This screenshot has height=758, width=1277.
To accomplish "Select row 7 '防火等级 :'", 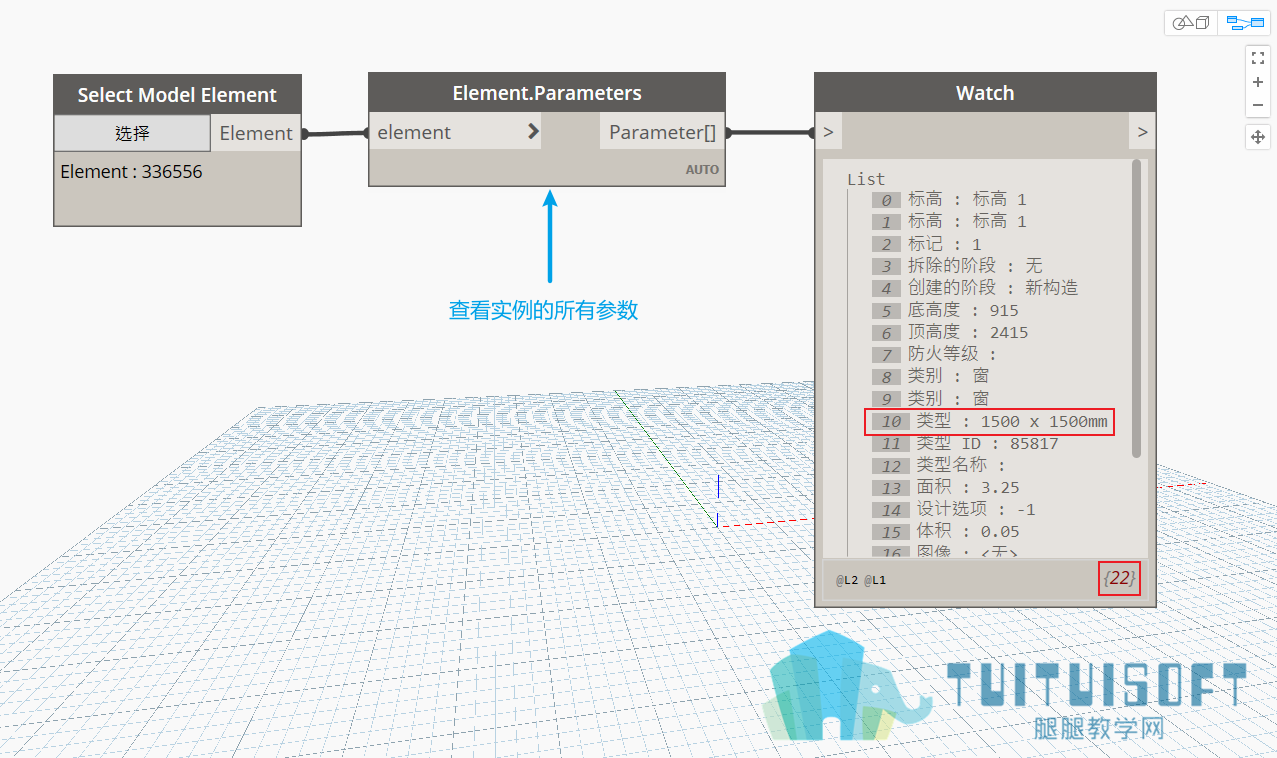I will click(x=935, y=354).
